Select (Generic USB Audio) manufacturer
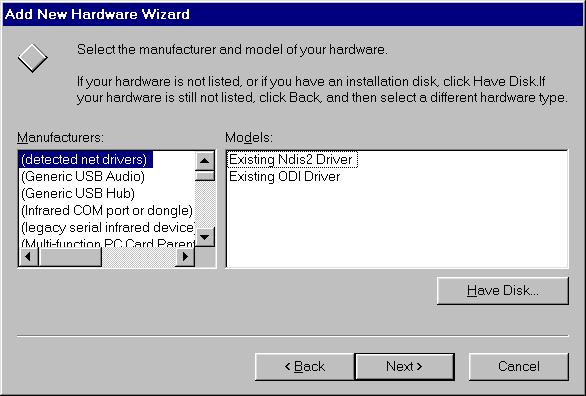586x396 pixels. (x=83, y=176)
